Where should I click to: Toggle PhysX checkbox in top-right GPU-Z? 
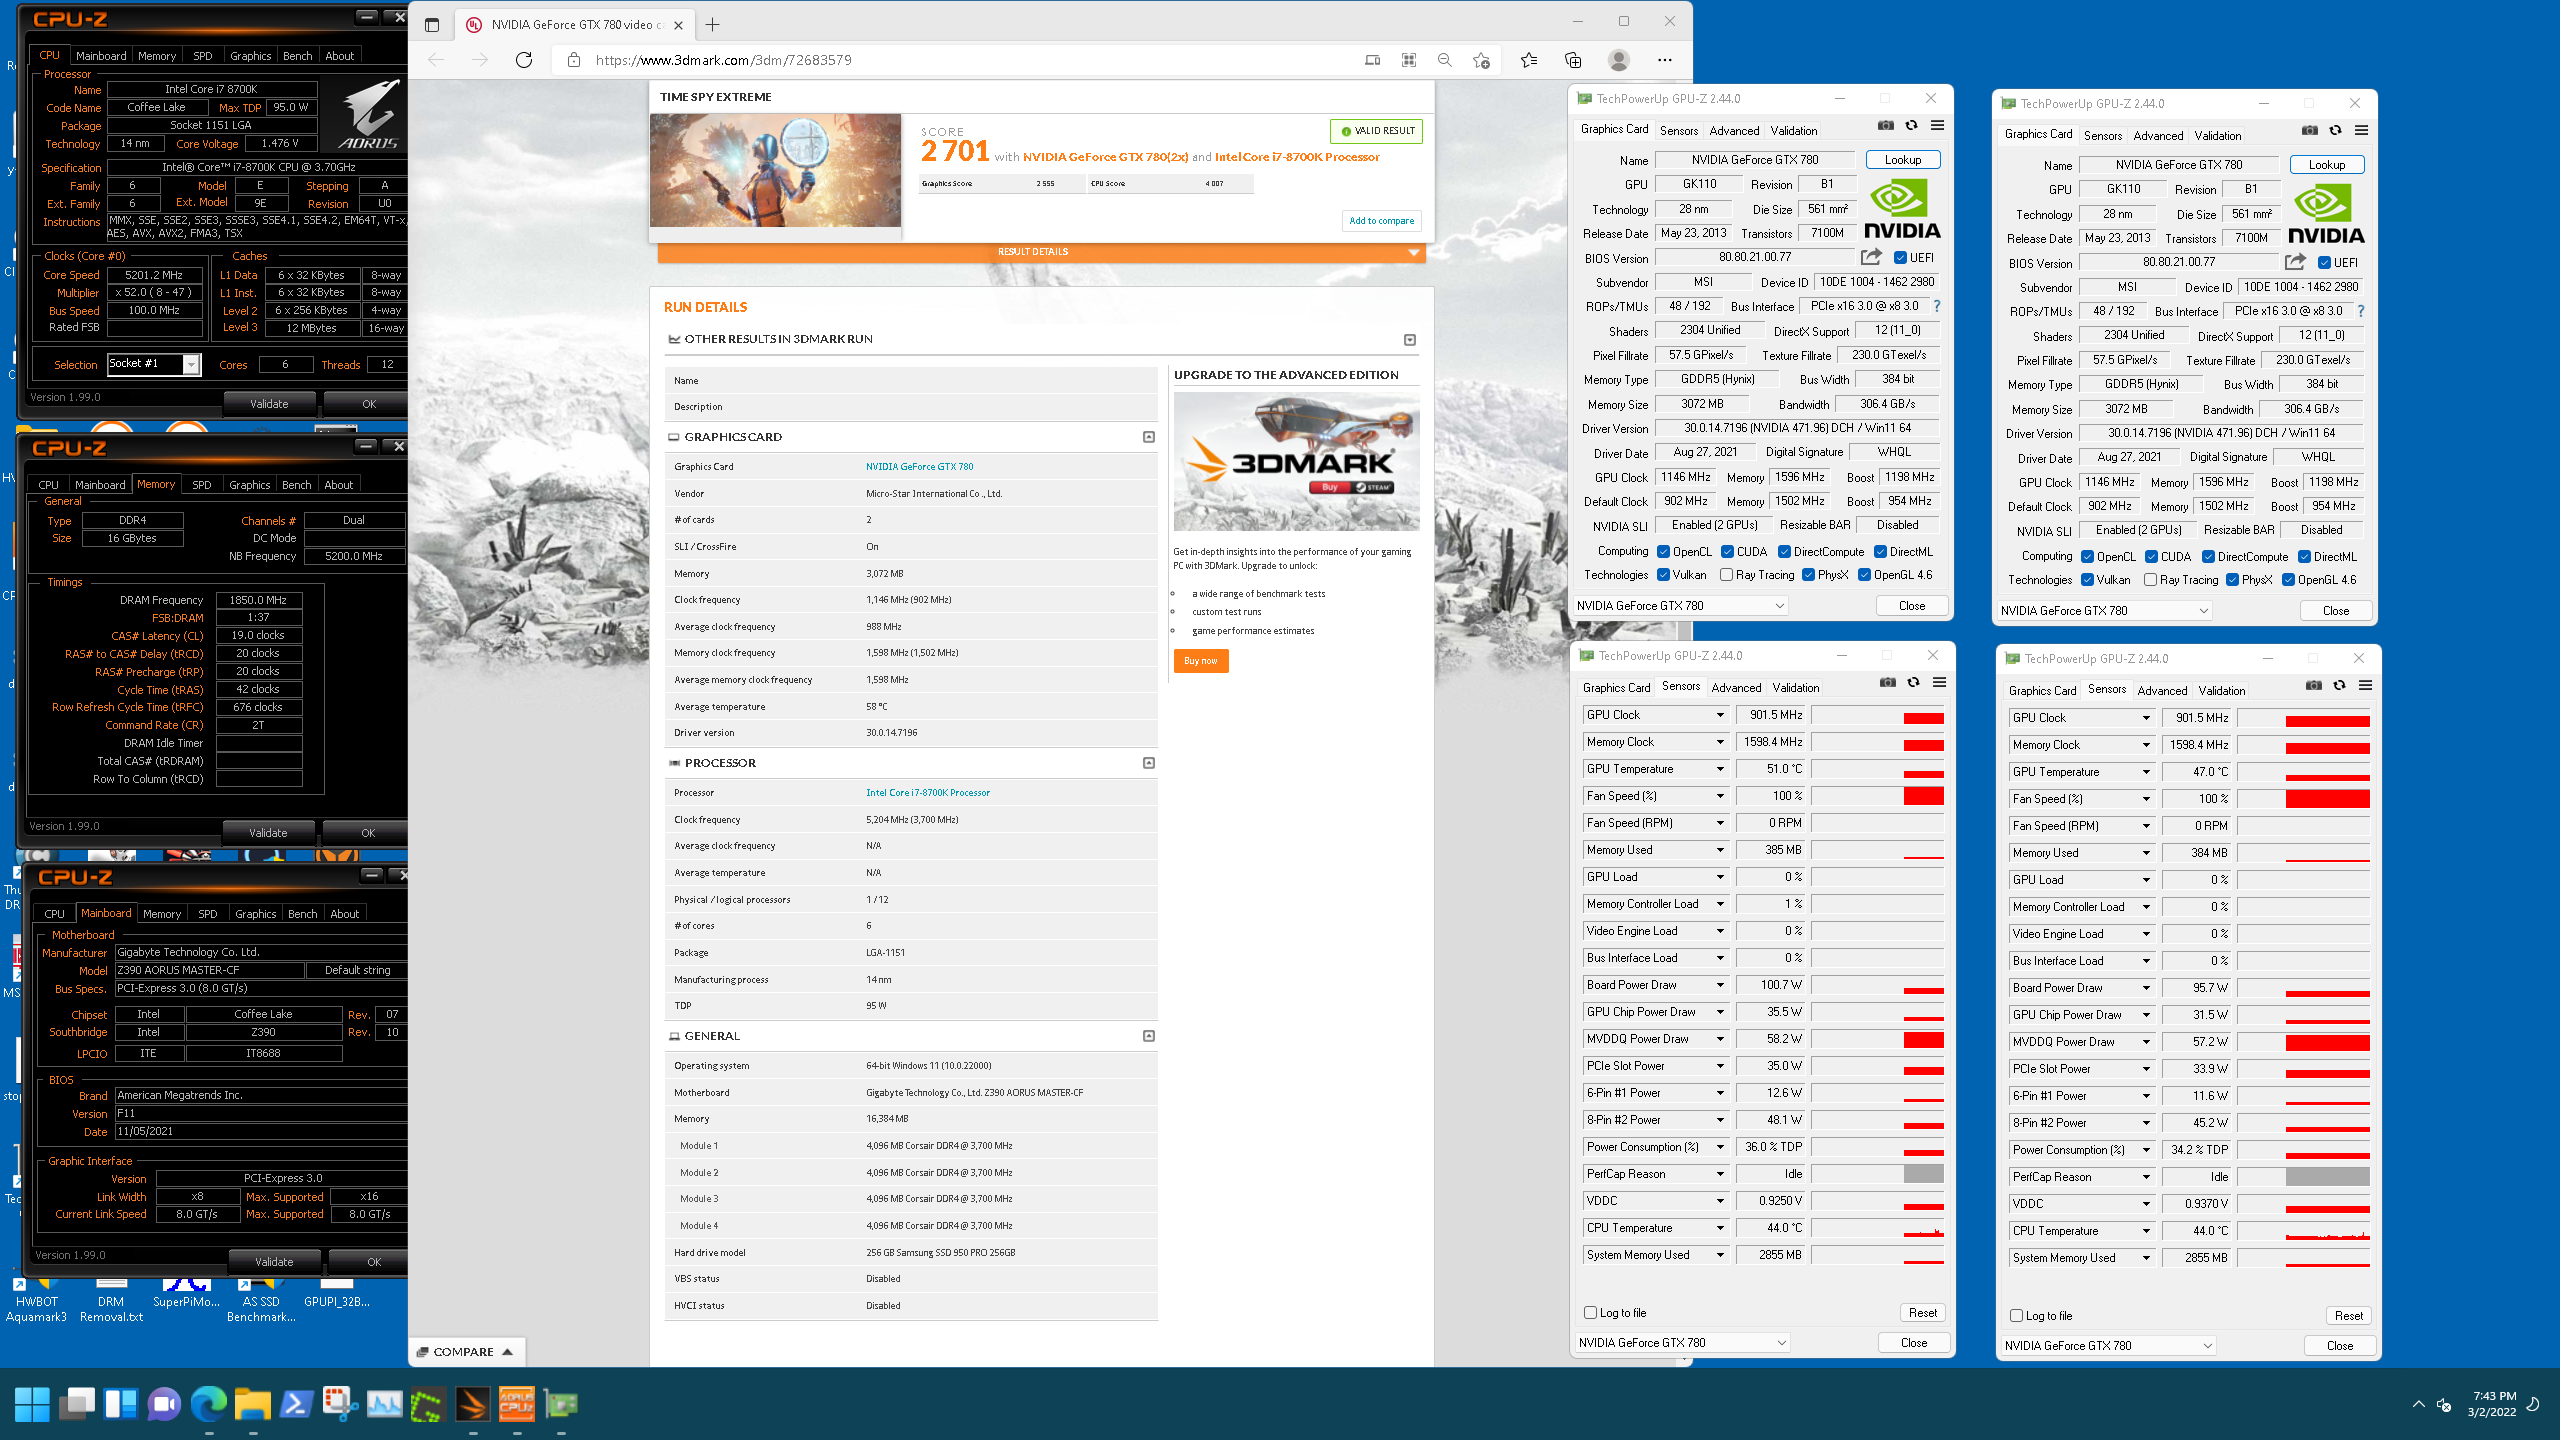(2232, 580)
